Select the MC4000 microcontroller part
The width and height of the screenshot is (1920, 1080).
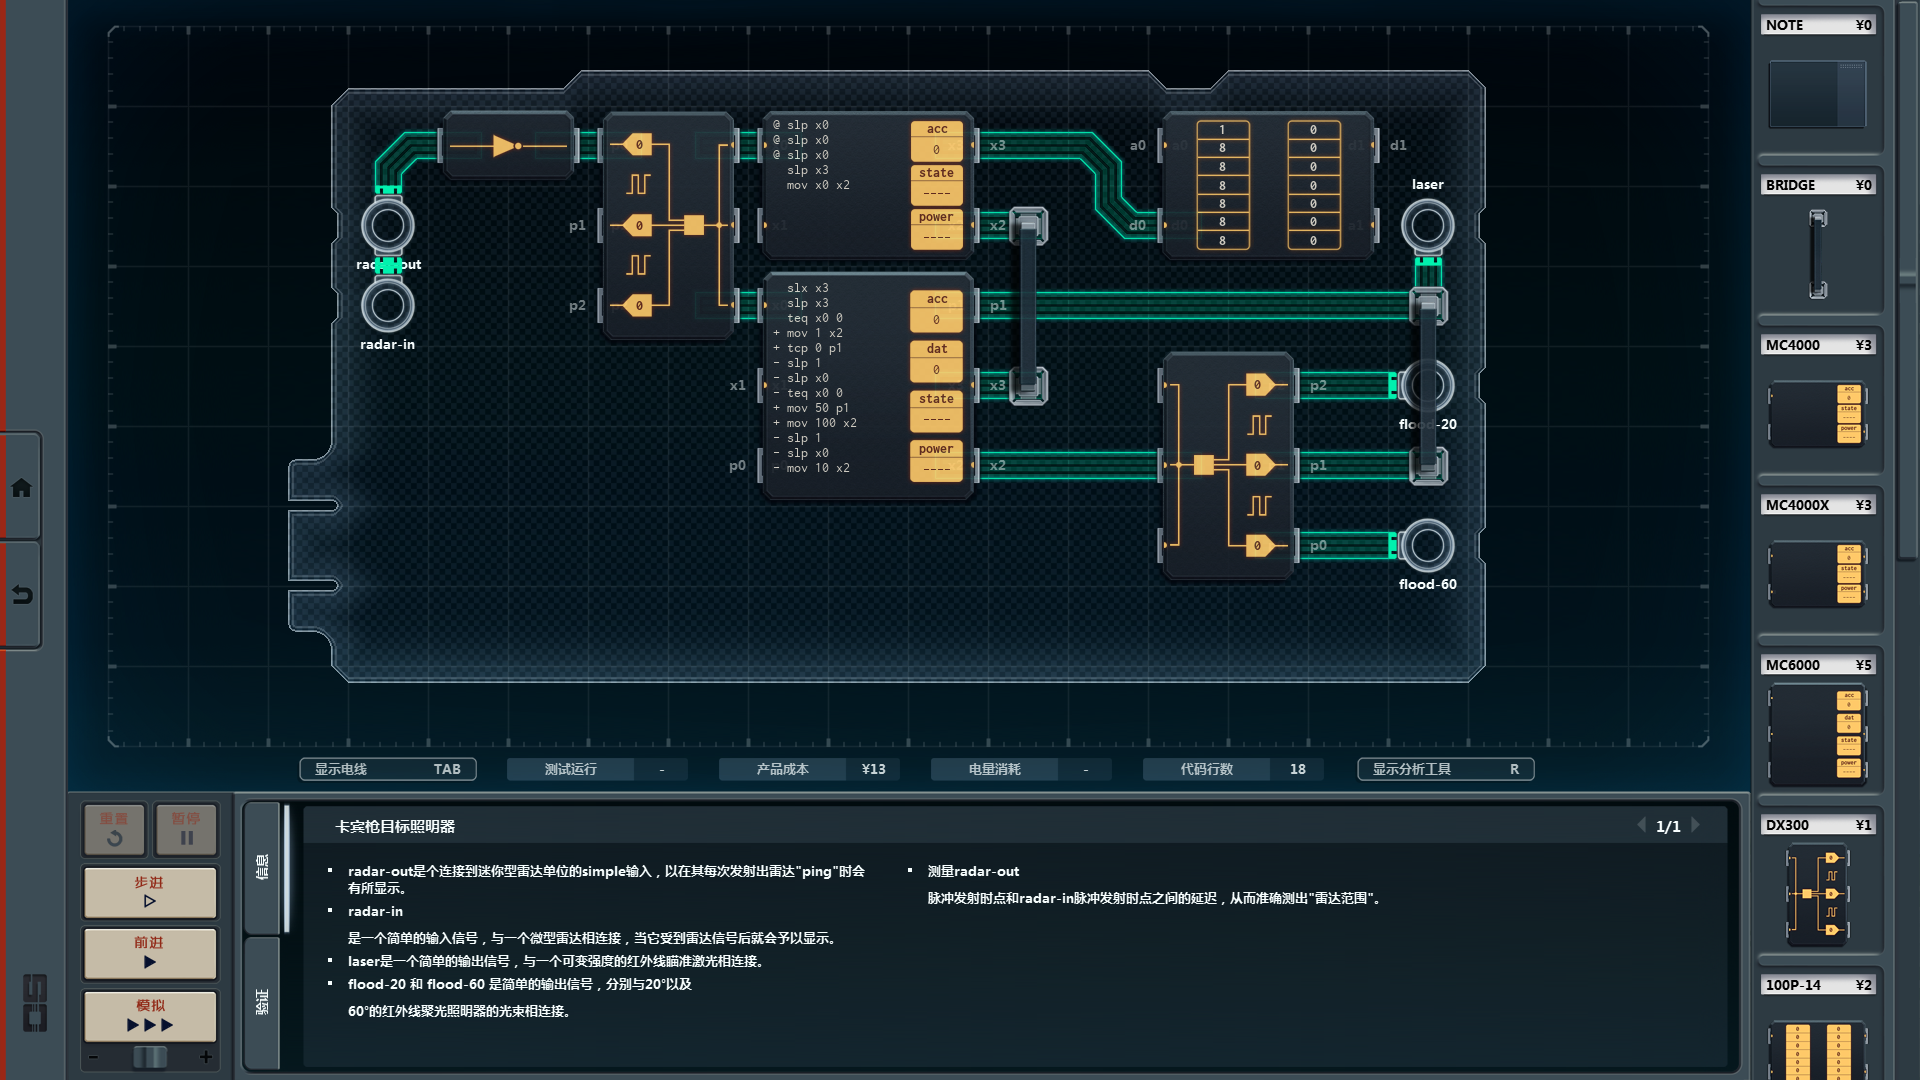pos(1817,413)
